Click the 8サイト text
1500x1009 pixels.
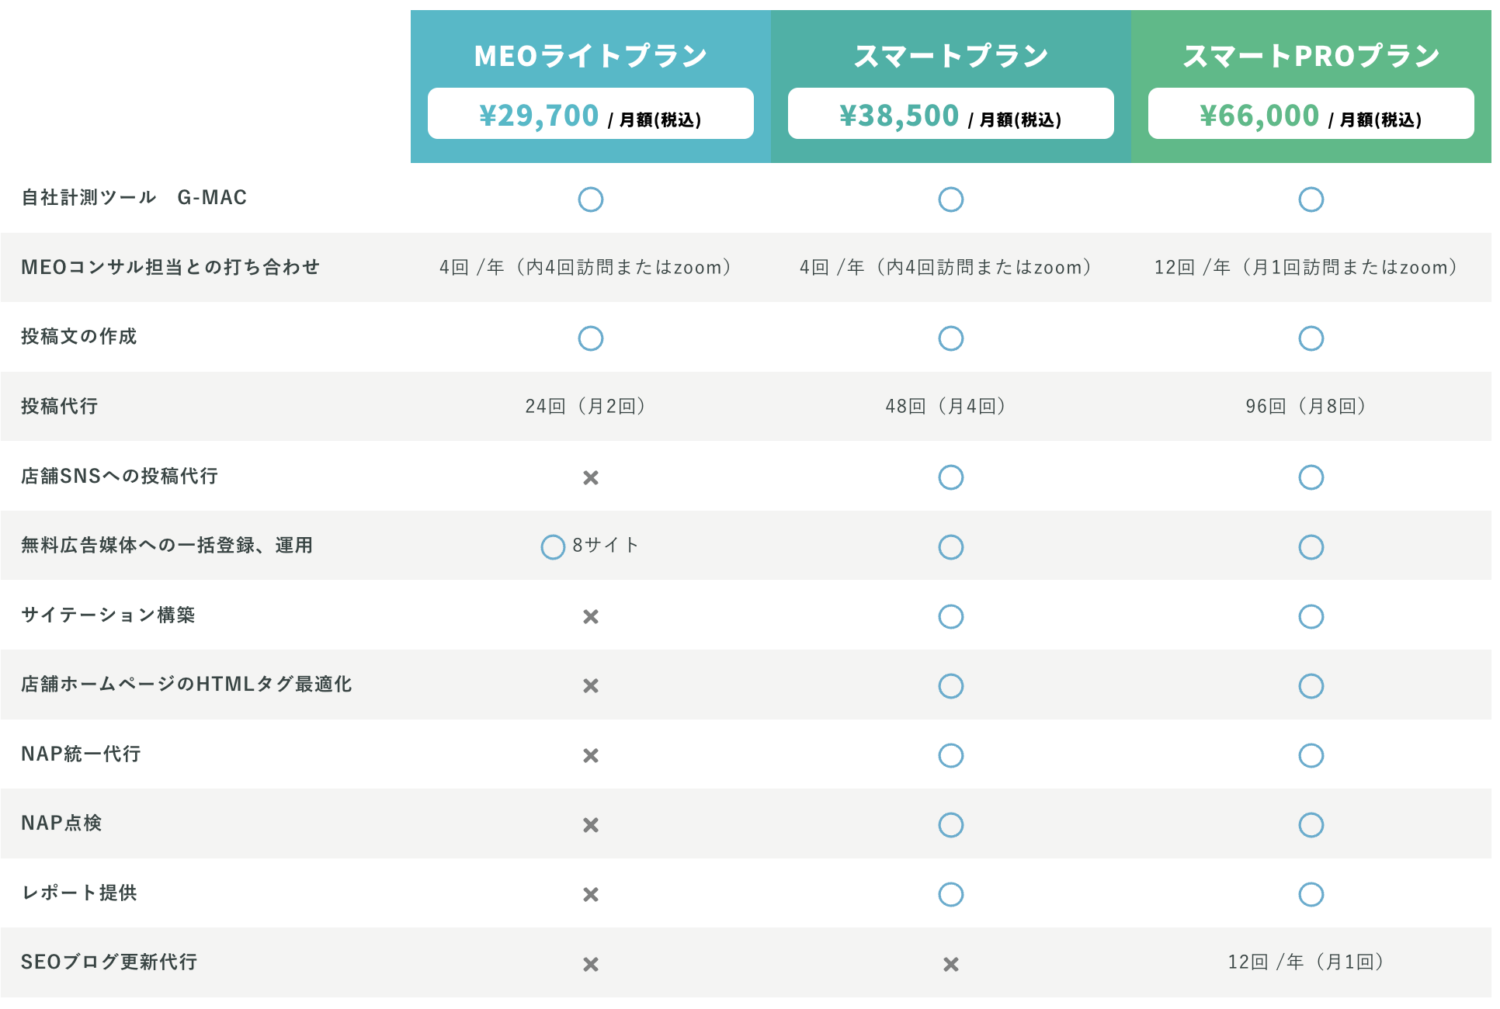tap(605, 545)
